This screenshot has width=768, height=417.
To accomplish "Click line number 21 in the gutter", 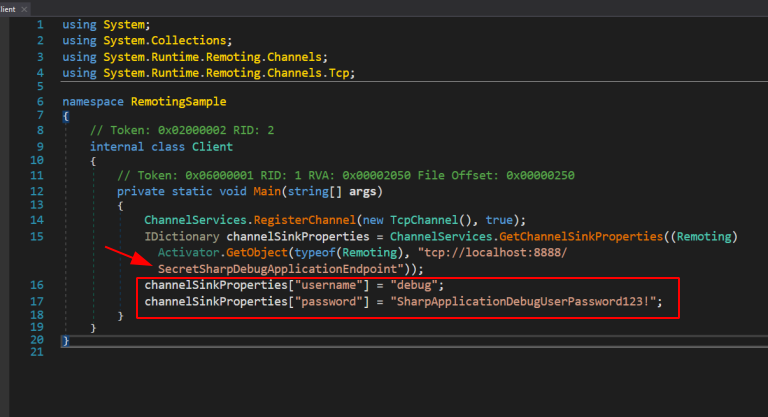I will (x=35, y=352).
